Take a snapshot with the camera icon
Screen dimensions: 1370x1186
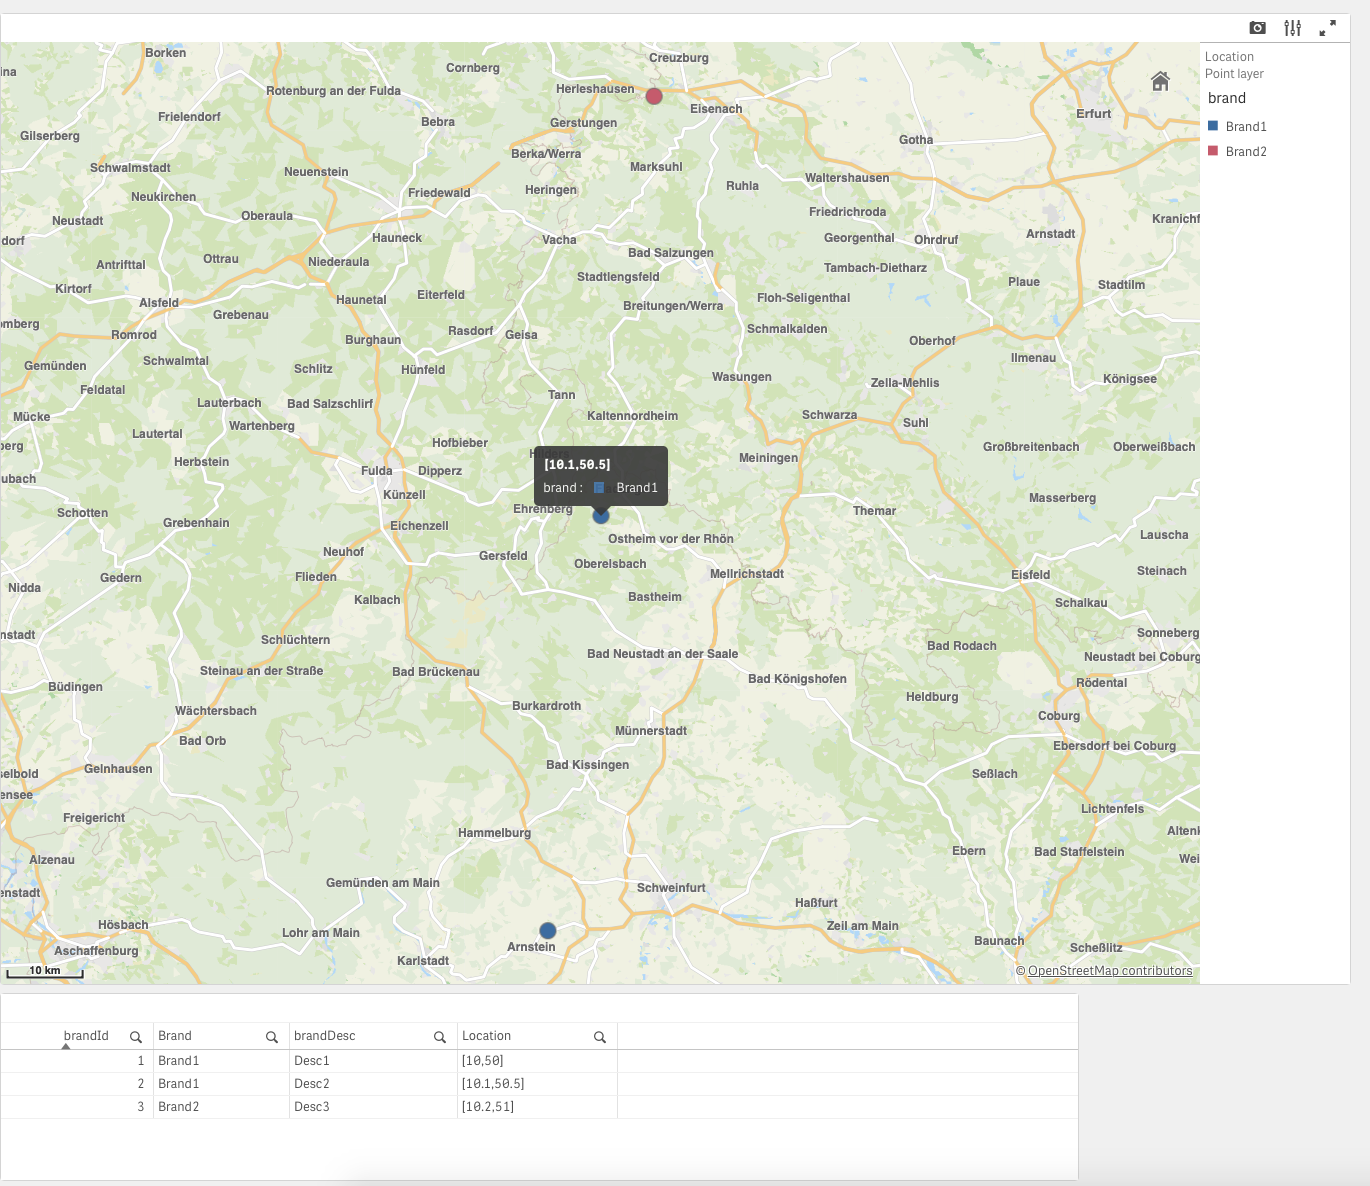pos(1258,28)
